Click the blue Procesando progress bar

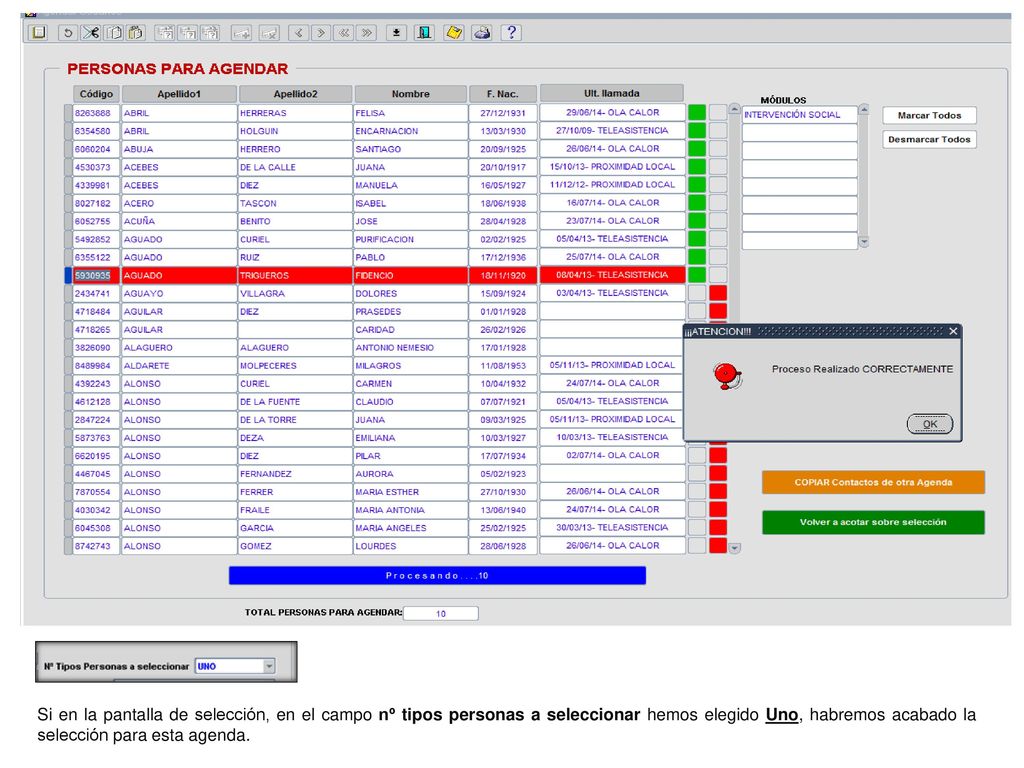pos(437,575)
